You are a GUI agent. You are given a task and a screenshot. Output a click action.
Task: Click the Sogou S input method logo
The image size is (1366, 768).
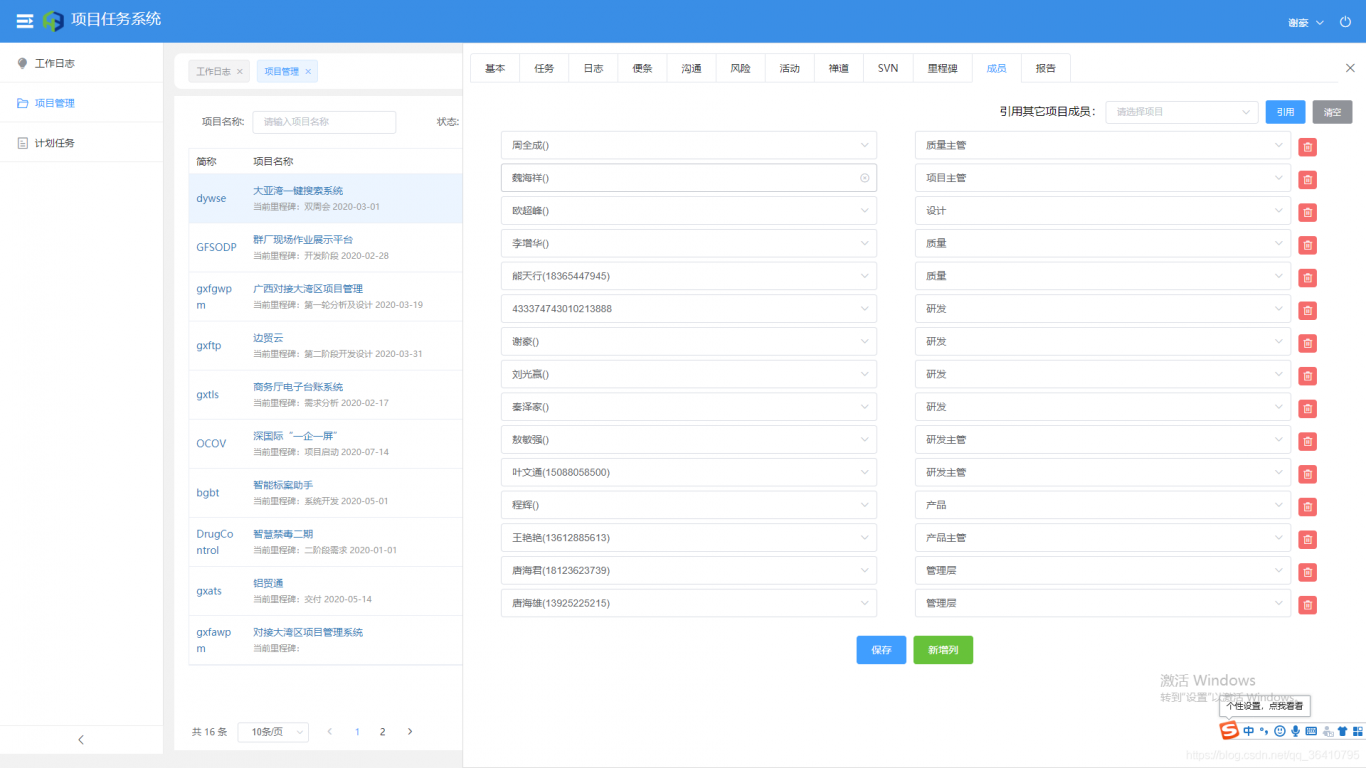tap(1229, 731)
